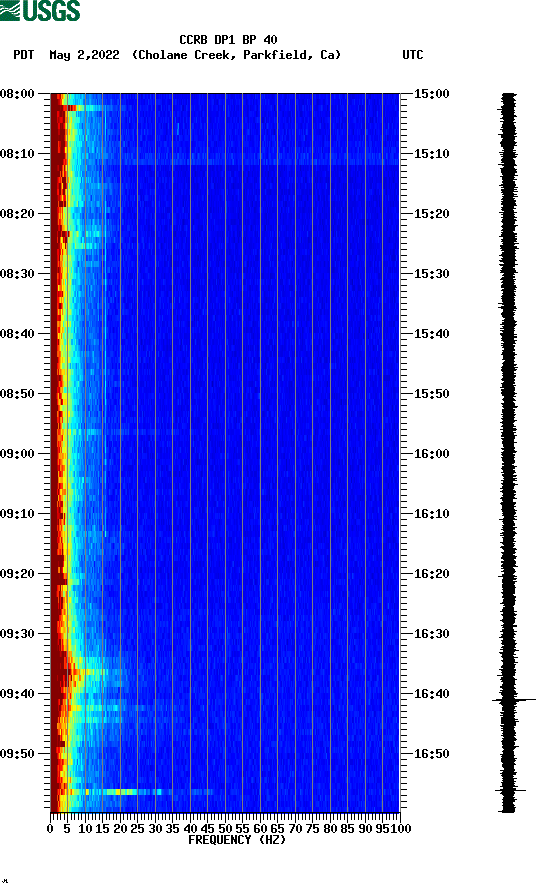Click the '15:00' UTC time label

click(431, 94)
